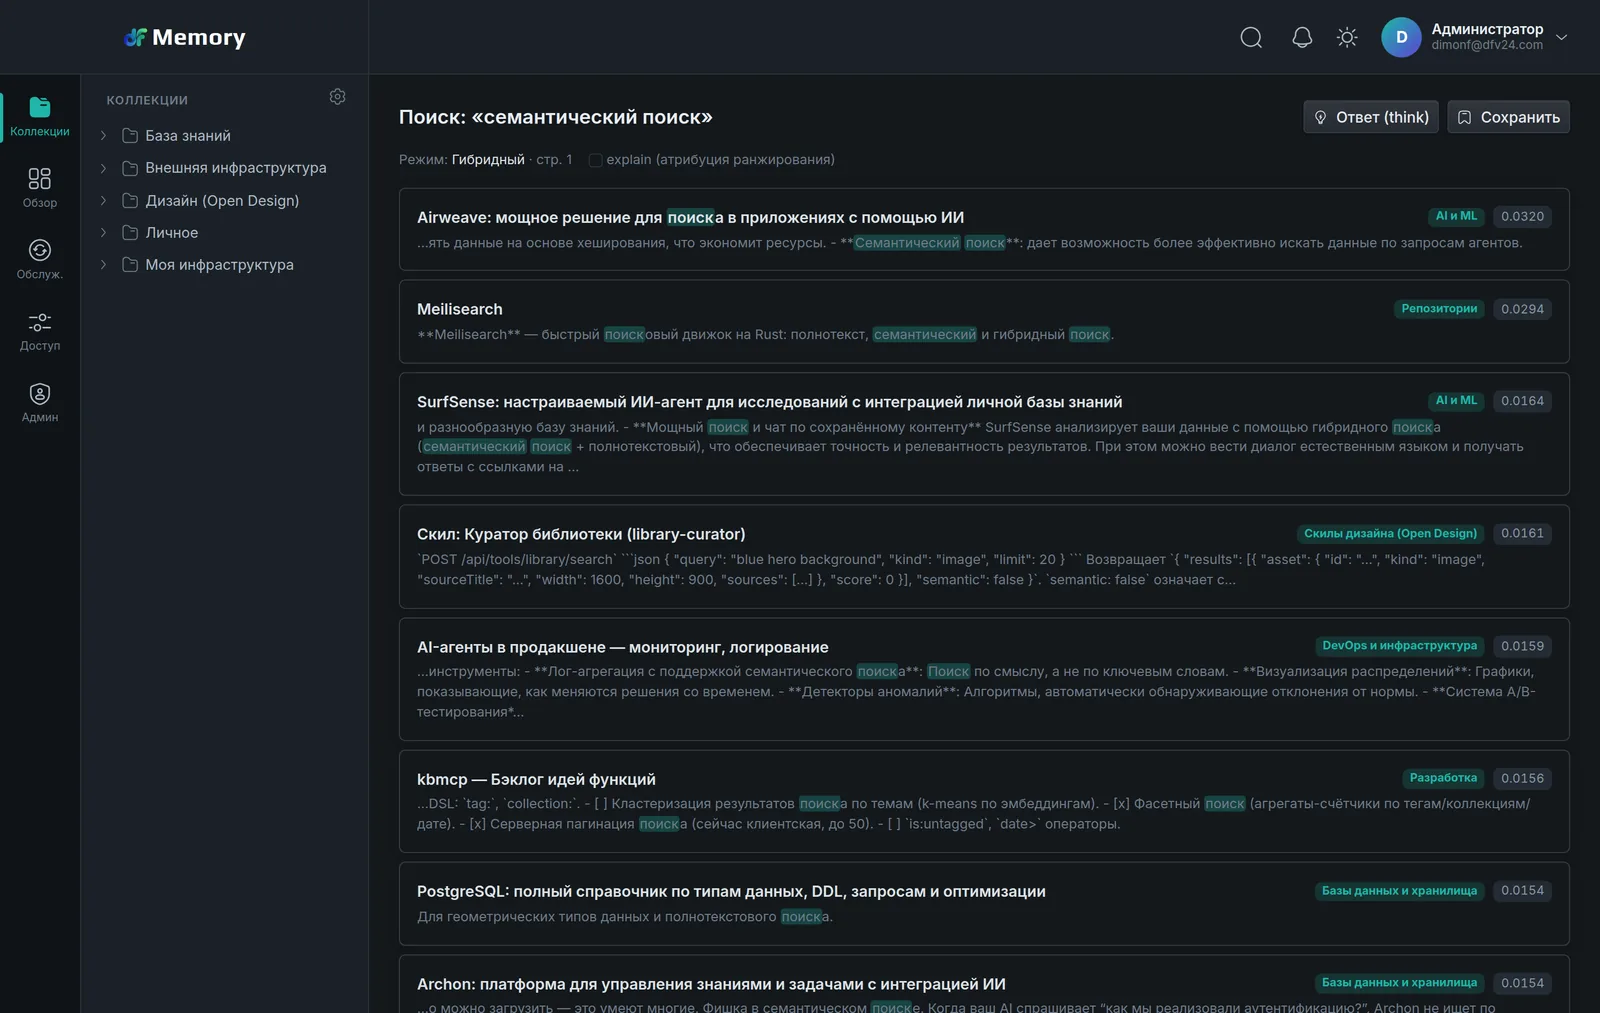Select Коллекции in the sidebar
This screenshot has height=1013, width=1600.
[40, 117]
